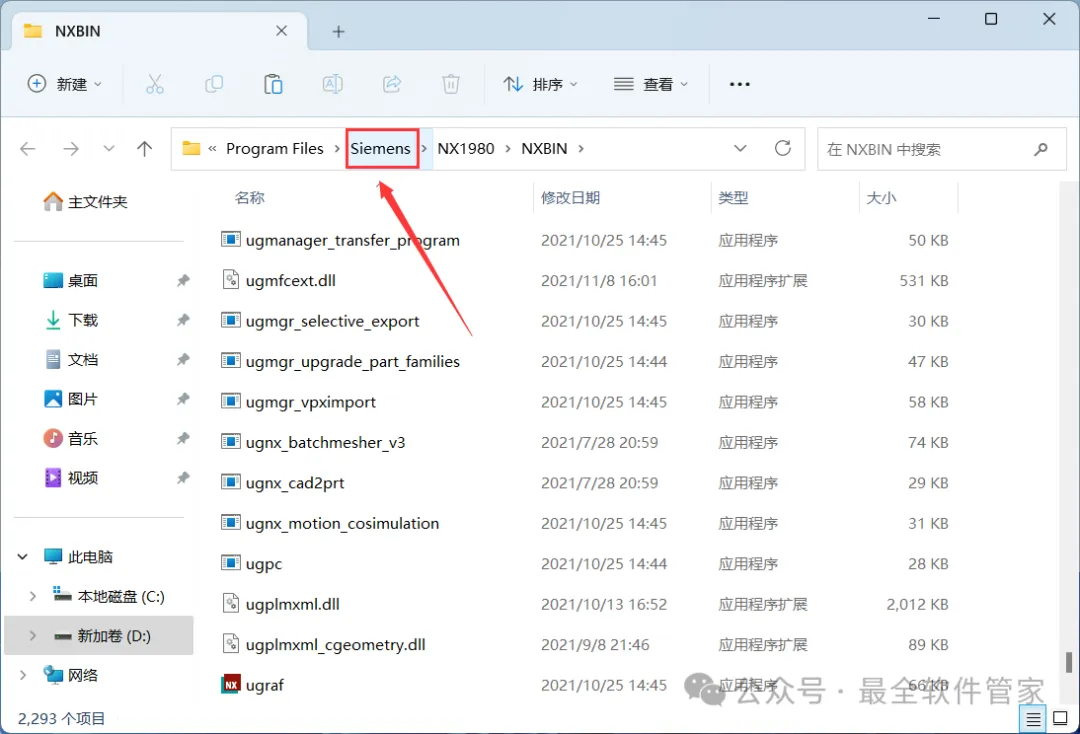Screen dimensions: 1080x734
Task: Open the new tab plus button
Action: pos(338,32)
